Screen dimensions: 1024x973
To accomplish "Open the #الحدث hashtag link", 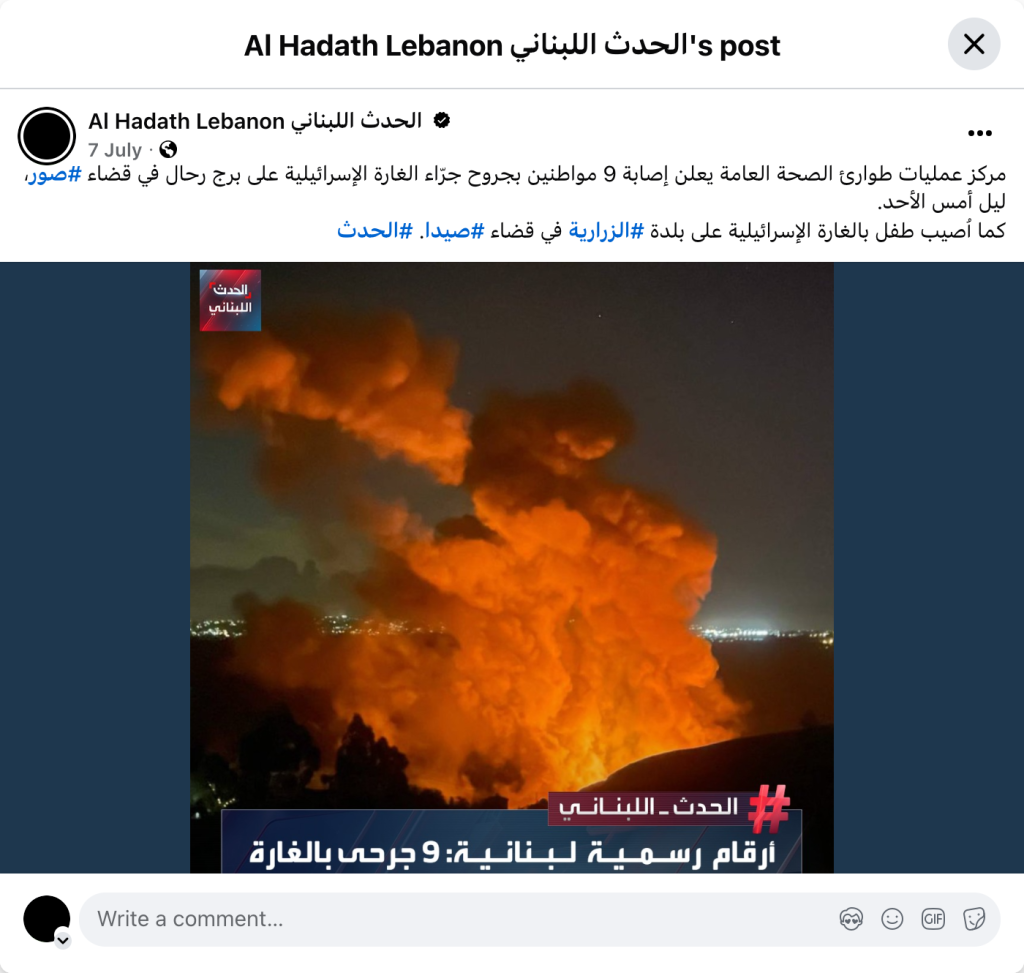I will tap(375, 231).
